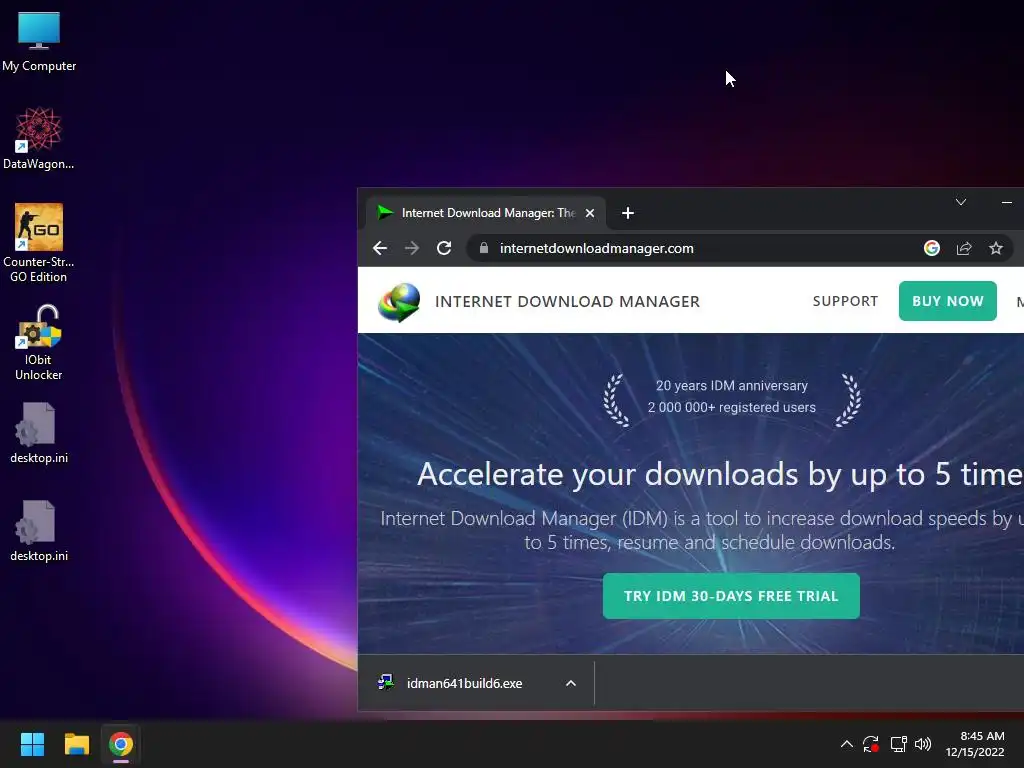Select the lower desktop.ini file icon
The height and width of the screenshot is (768, 1024).
click(39, 530)
